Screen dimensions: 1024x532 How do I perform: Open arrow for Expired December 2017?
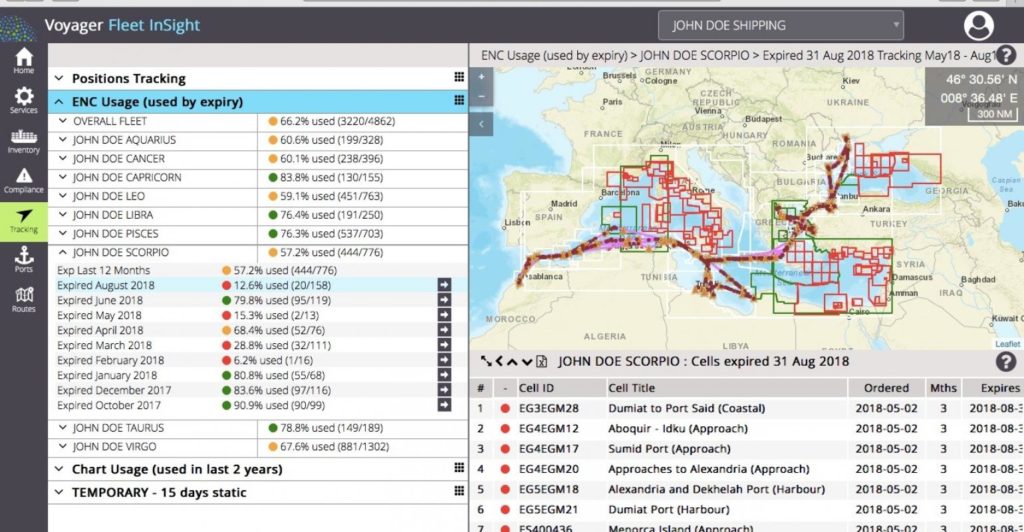tap(444, 390)
